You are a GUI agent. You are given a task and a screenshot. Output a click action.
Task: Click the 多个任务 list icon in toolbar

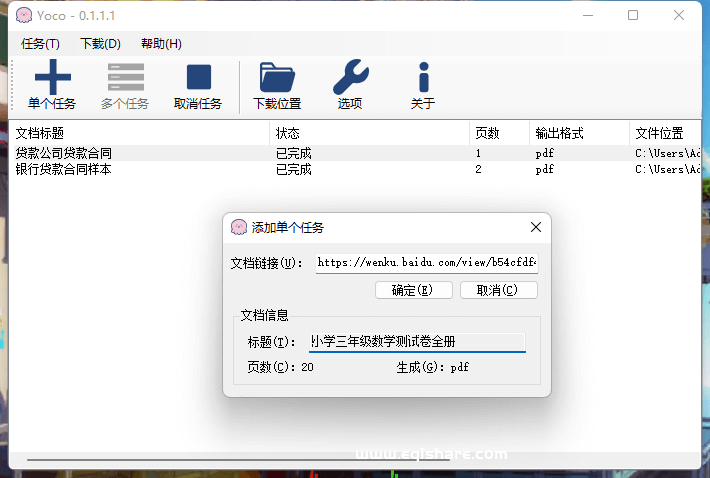point(125,76)
